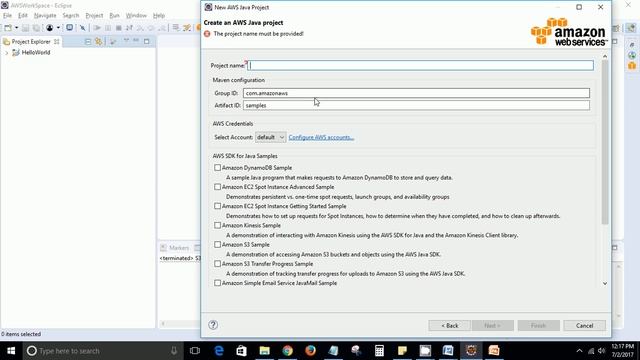Screen dimensions: 640x360
Task: Open File Explorer from the taskbar
Action: (264, 351)
